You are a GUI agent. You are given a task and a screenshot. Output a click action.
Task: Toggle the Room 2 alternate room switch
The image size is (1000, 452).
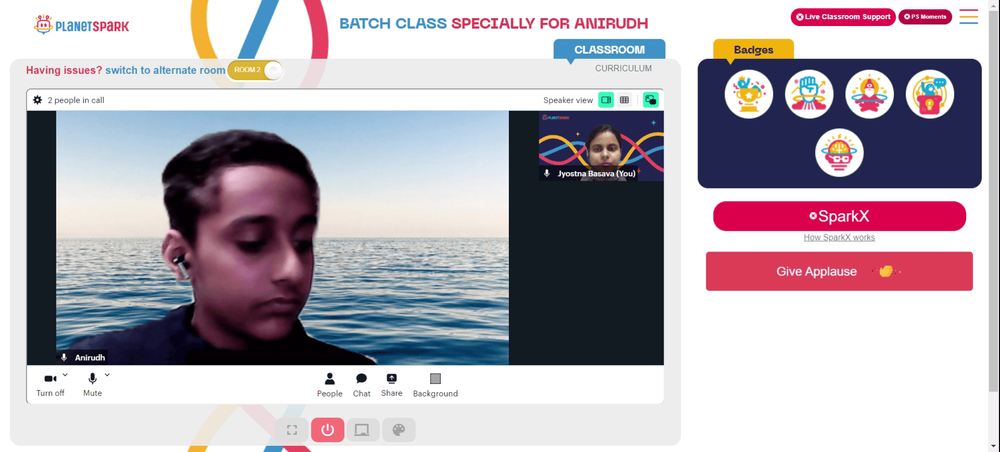pos(254,70)
